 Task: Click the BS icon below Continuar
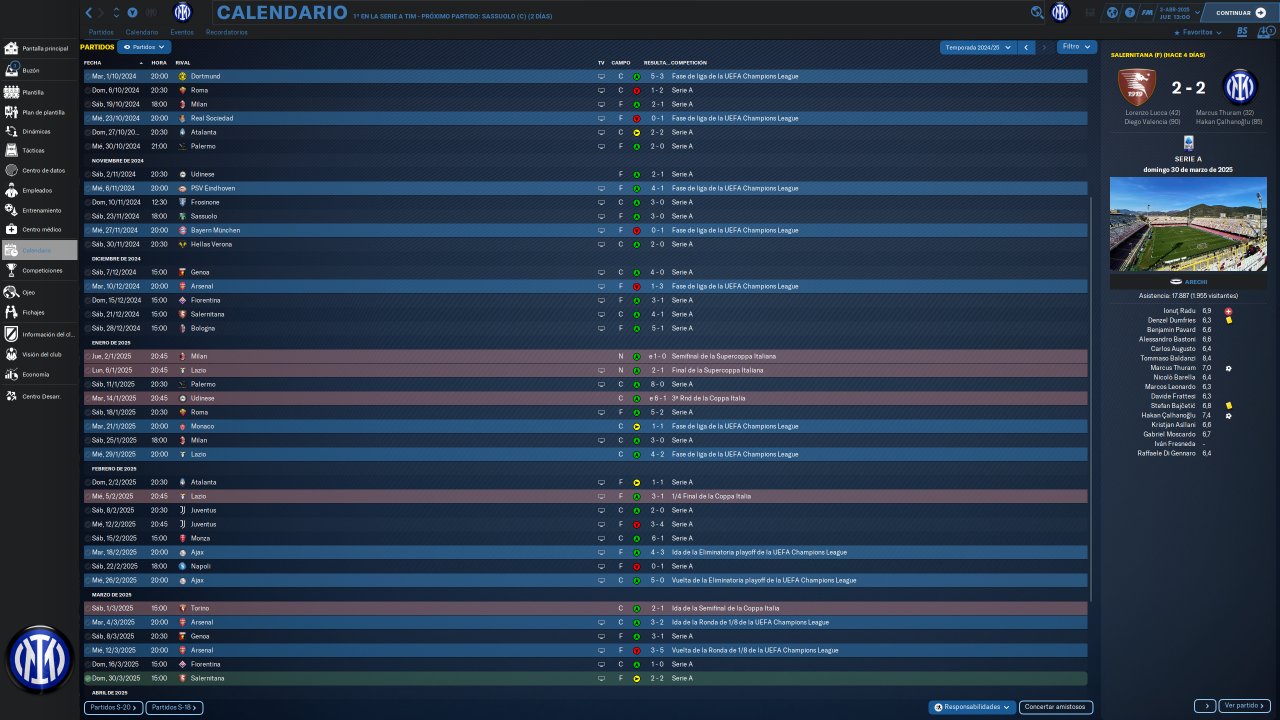pyautogui.click(x=1242, y=32)
